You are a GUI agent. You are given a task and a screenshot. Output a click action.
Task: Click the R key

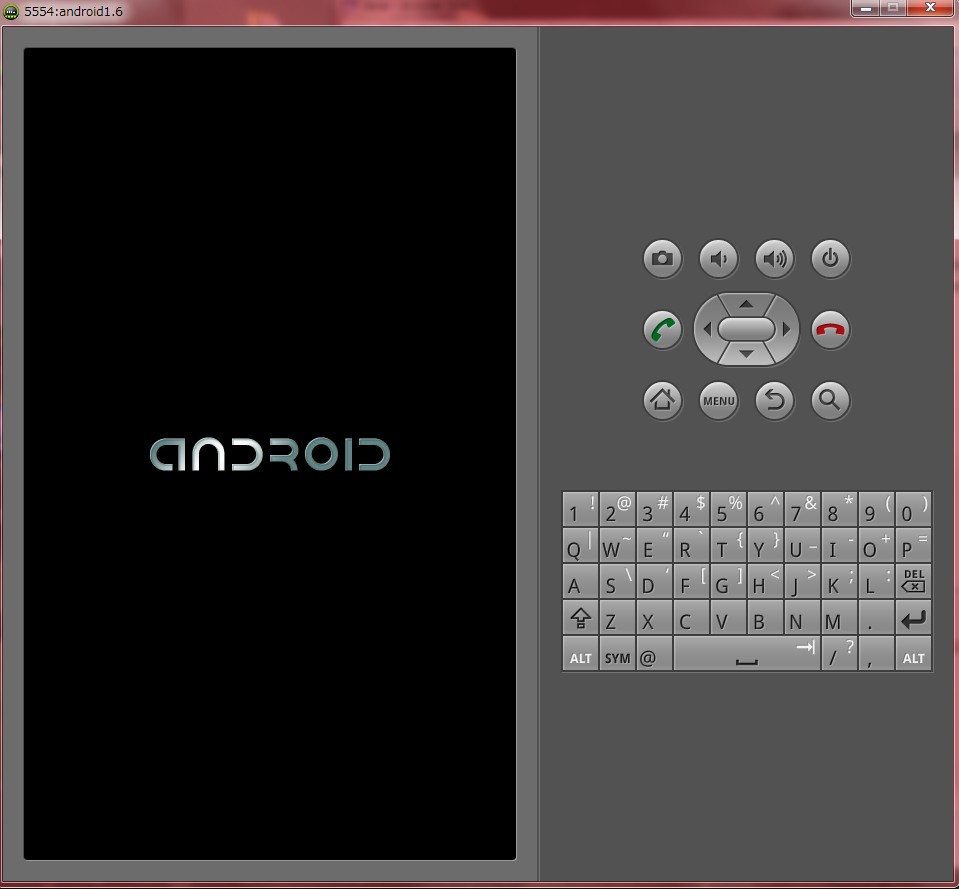[691, 545]
